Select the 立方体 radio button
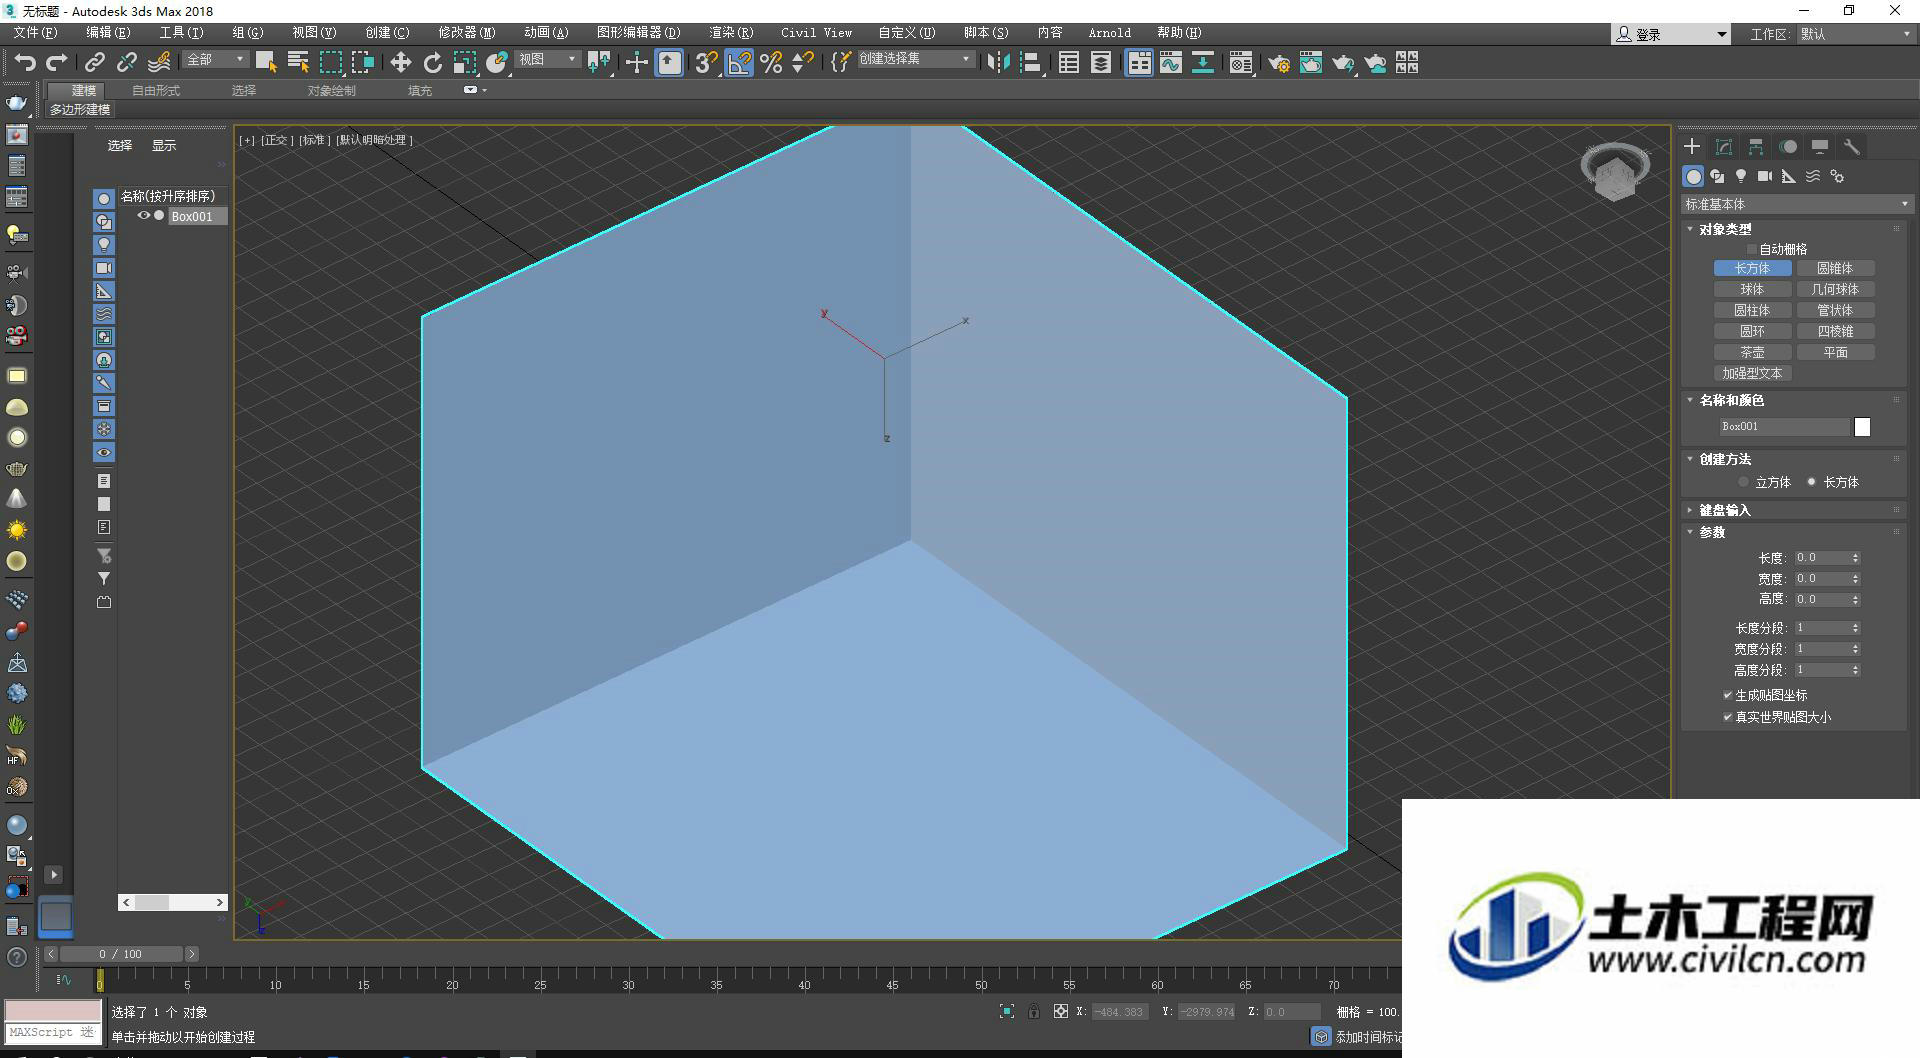This screenshot has width=1920, height=1058. [1744, 482]
